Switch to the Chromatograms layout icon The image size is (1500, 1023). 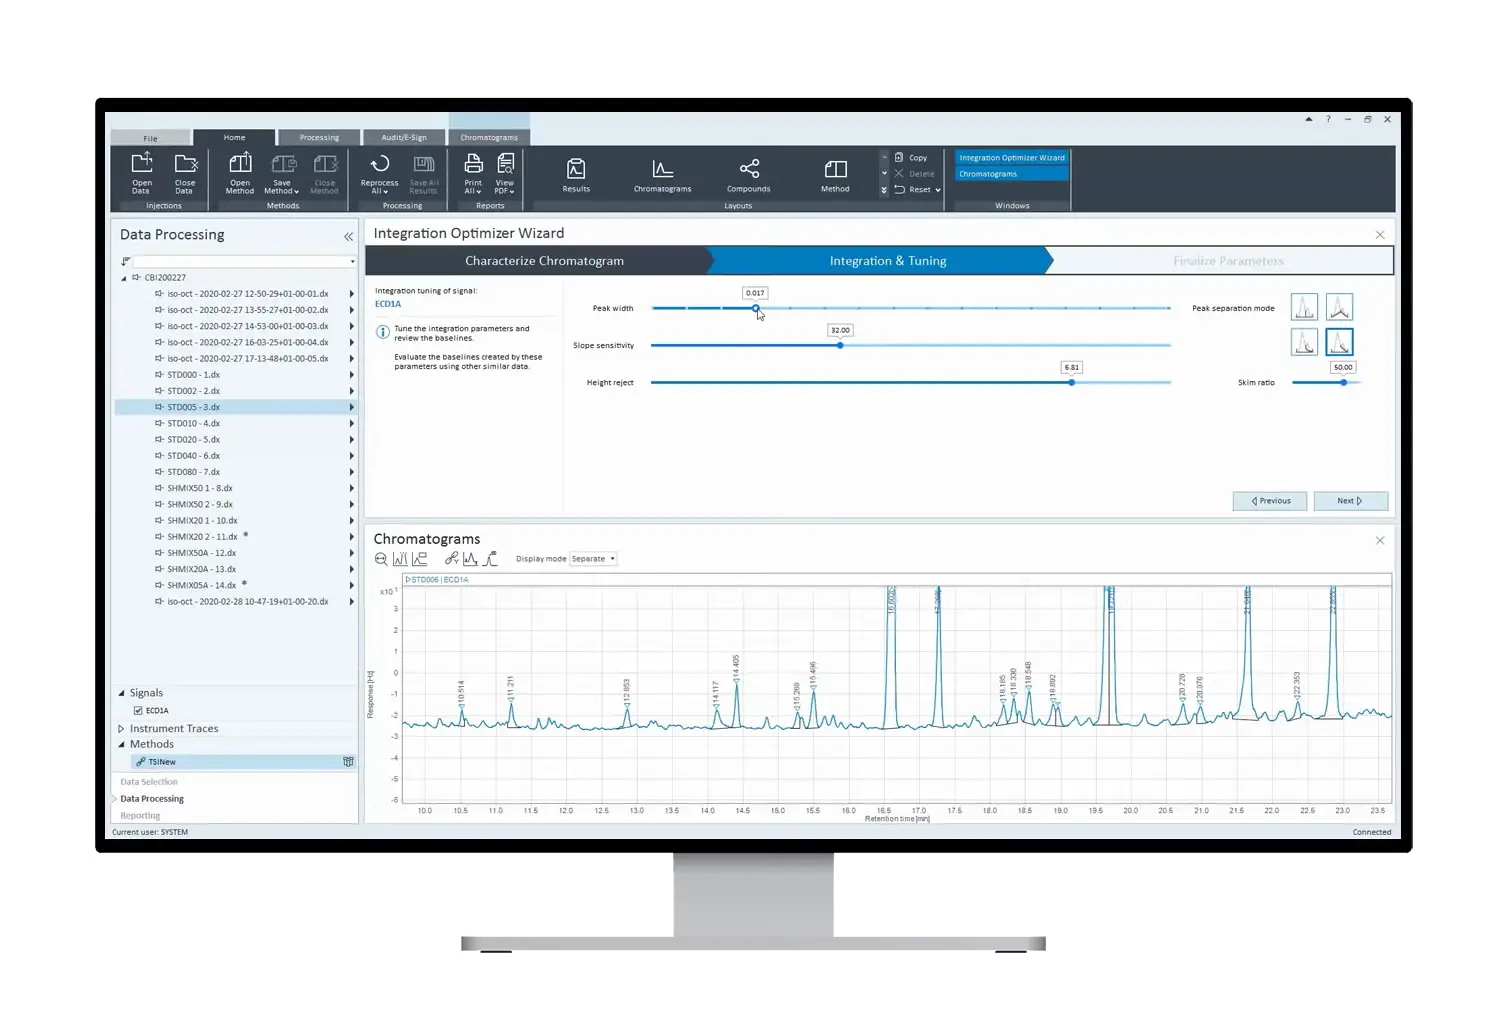[662, 170]
